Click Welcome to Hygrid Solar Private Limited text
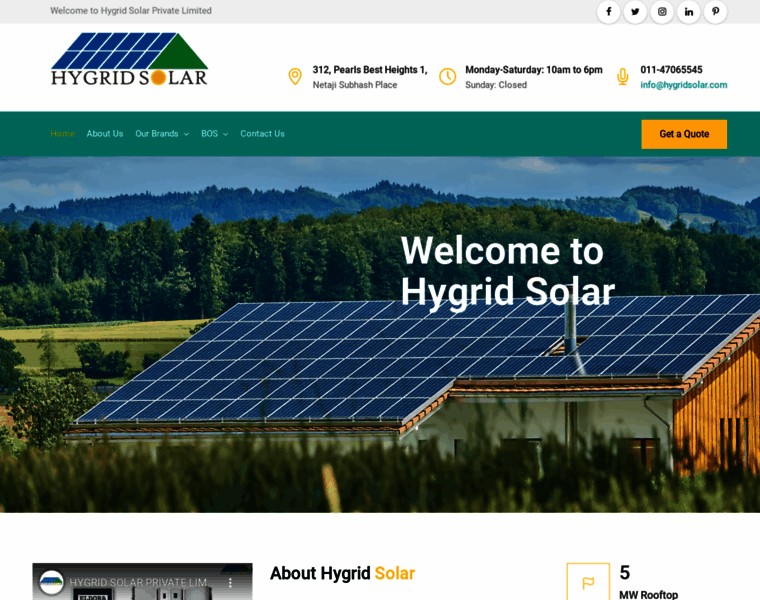 point(131,11)
